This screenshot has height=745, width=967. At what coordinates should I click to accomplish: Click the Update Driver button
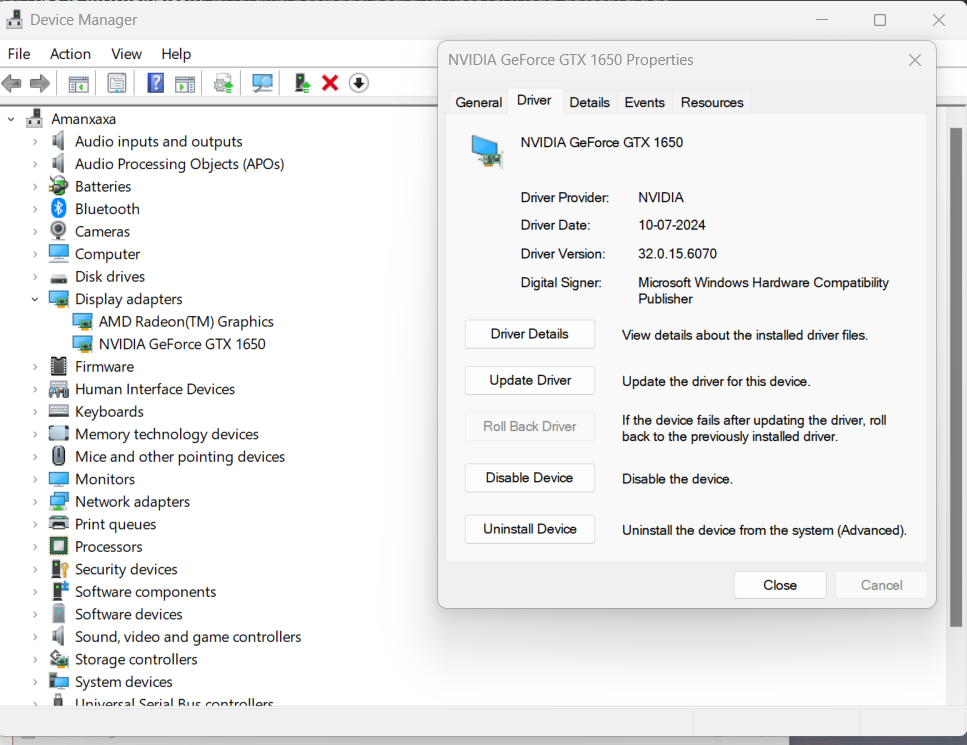tap(529, 380)
